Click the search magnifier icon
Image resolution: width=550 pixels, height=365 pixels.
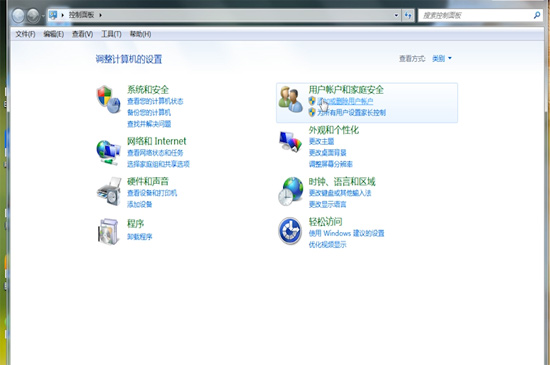coord(537,15)
